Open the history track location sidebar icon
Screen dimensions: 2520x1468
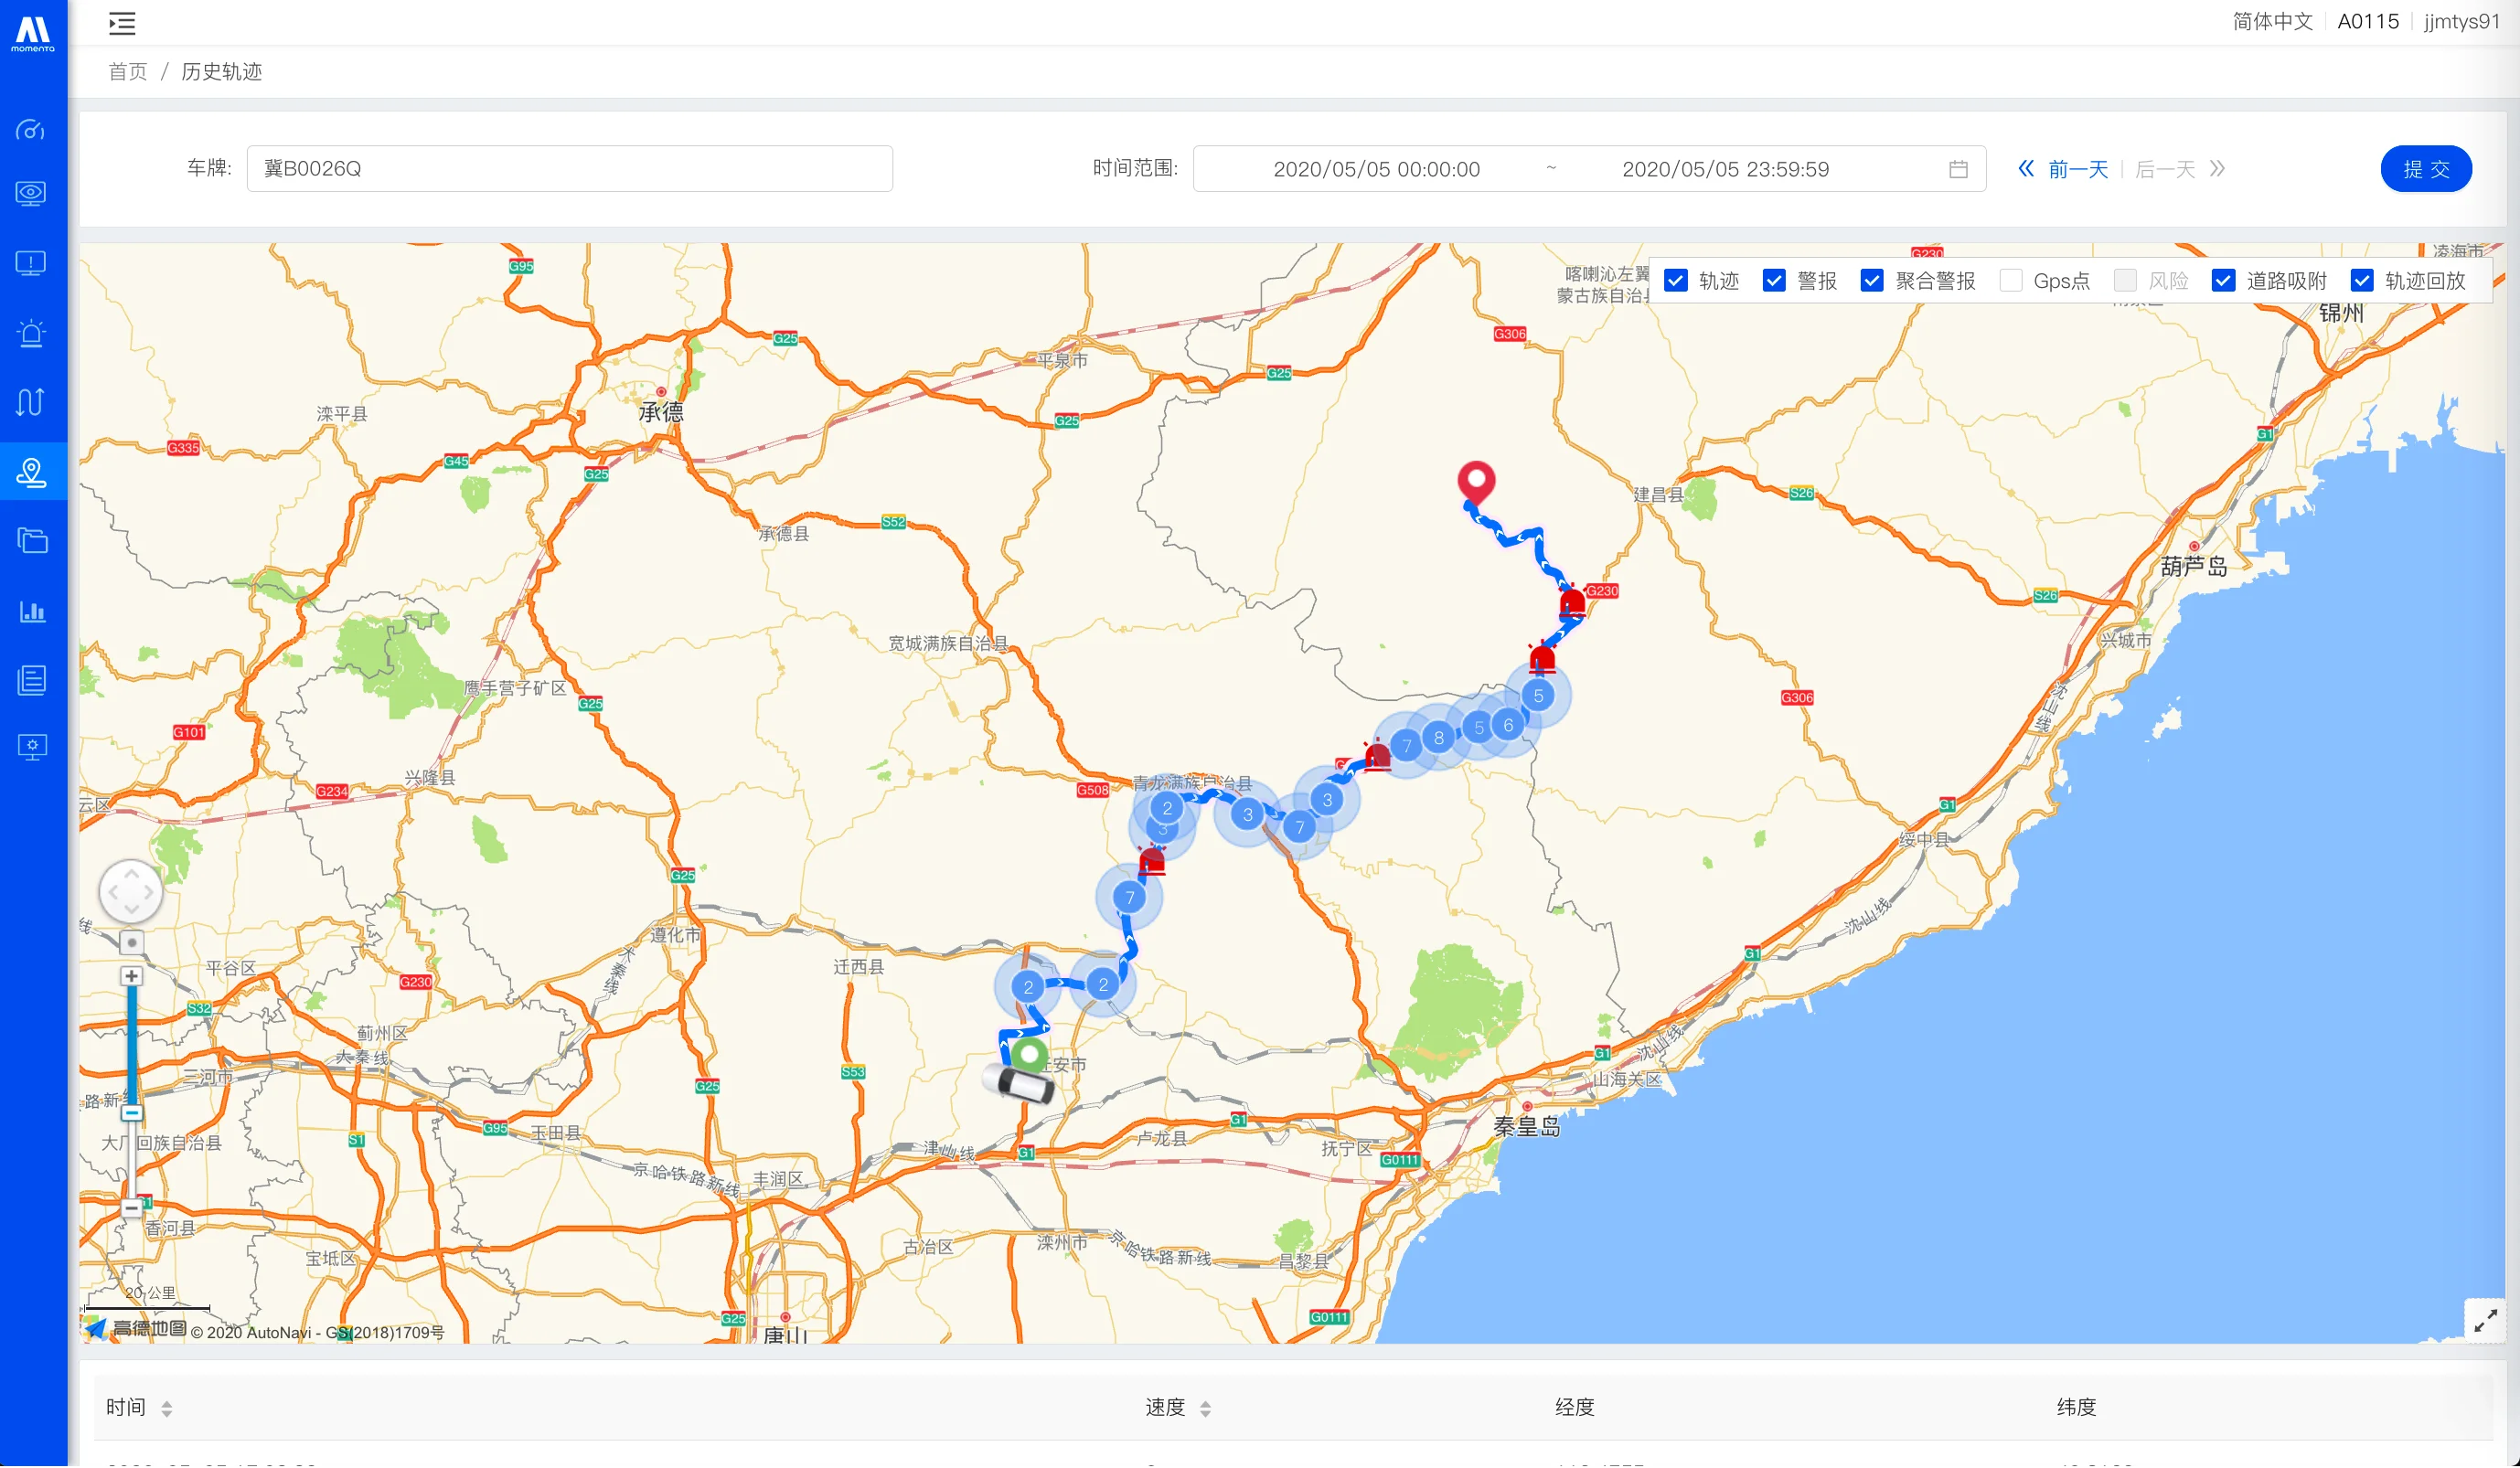(x=31, y=472)
